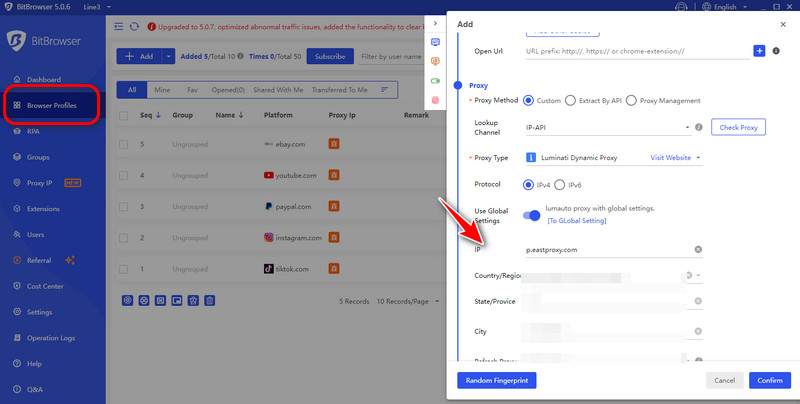Collapse the sidebar with the menu-fold icon
Screen dimensions: 800x404
pyautogui.click(x=118, y=27)
